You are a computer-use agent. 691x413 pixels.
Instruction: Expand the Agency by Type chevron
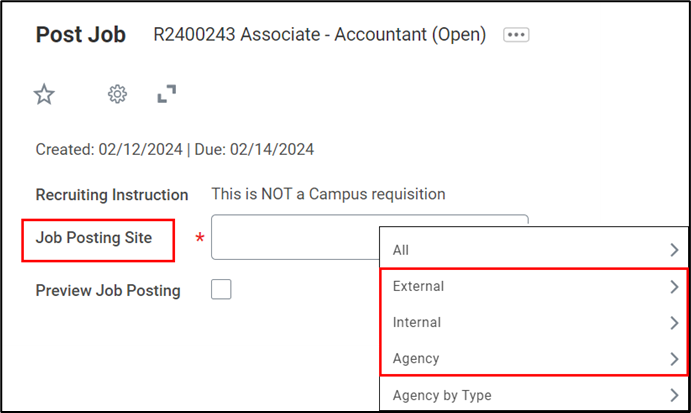click(x=675, y=395)
